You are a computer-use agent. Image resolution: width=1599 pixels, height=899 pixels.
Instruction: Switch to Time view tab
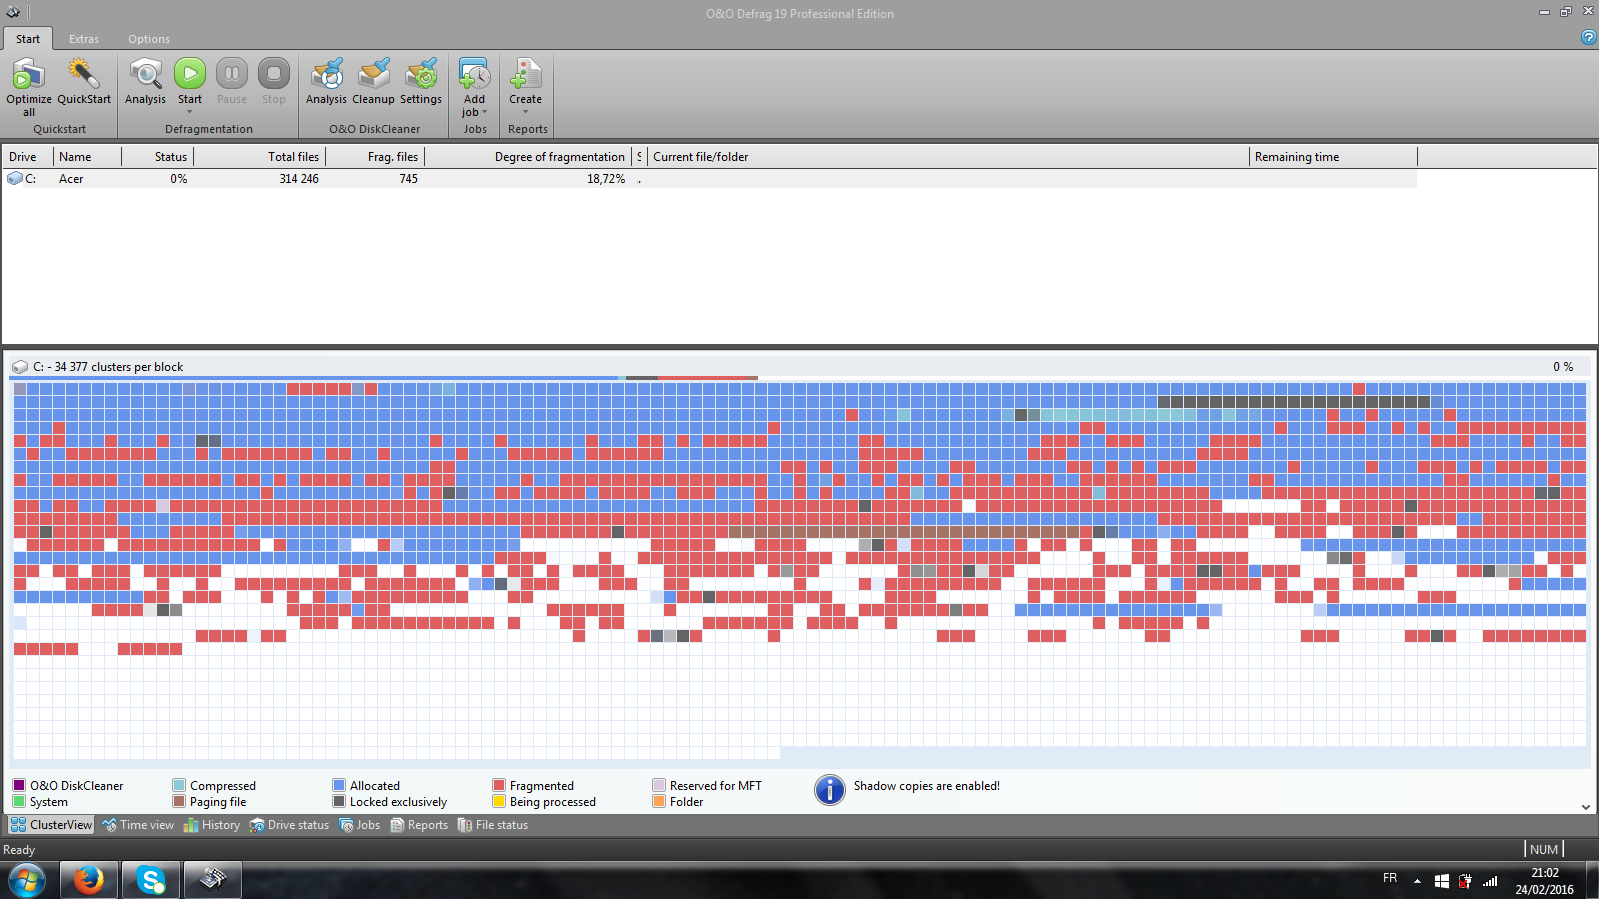click(138, 825)
